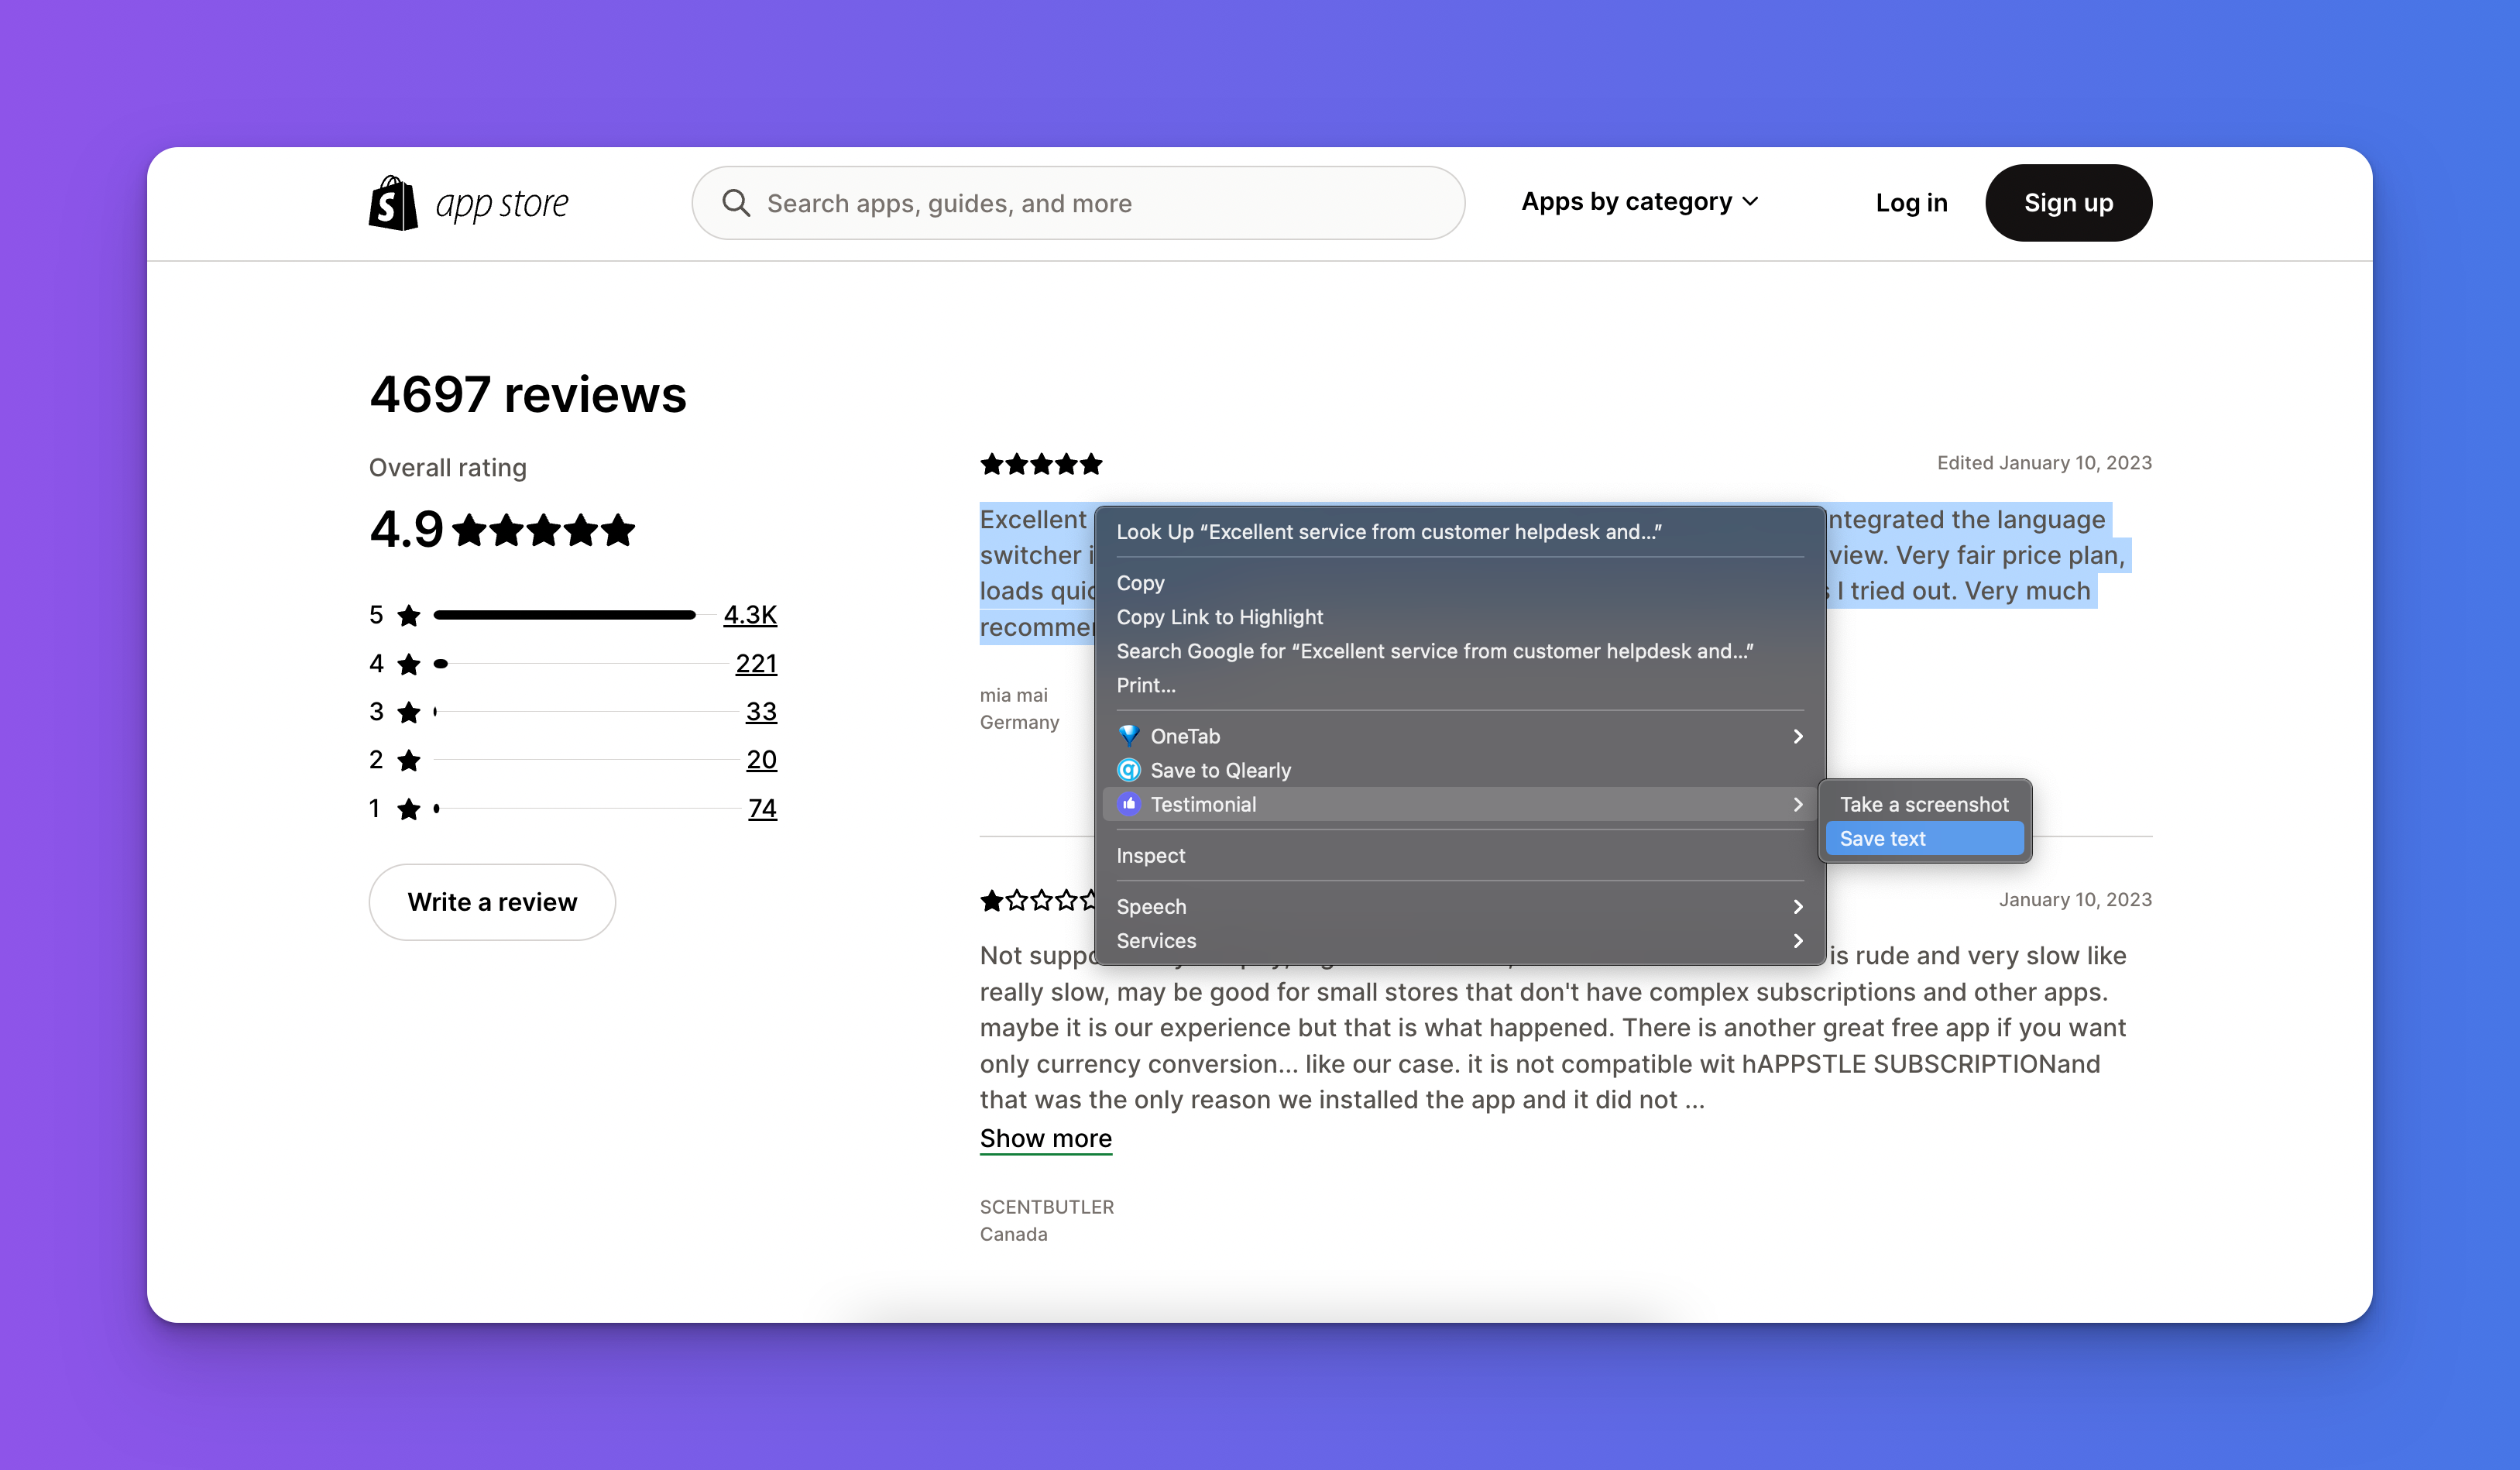Expand the Services submenu arrow
2520x1470 pixels.
1797,941
